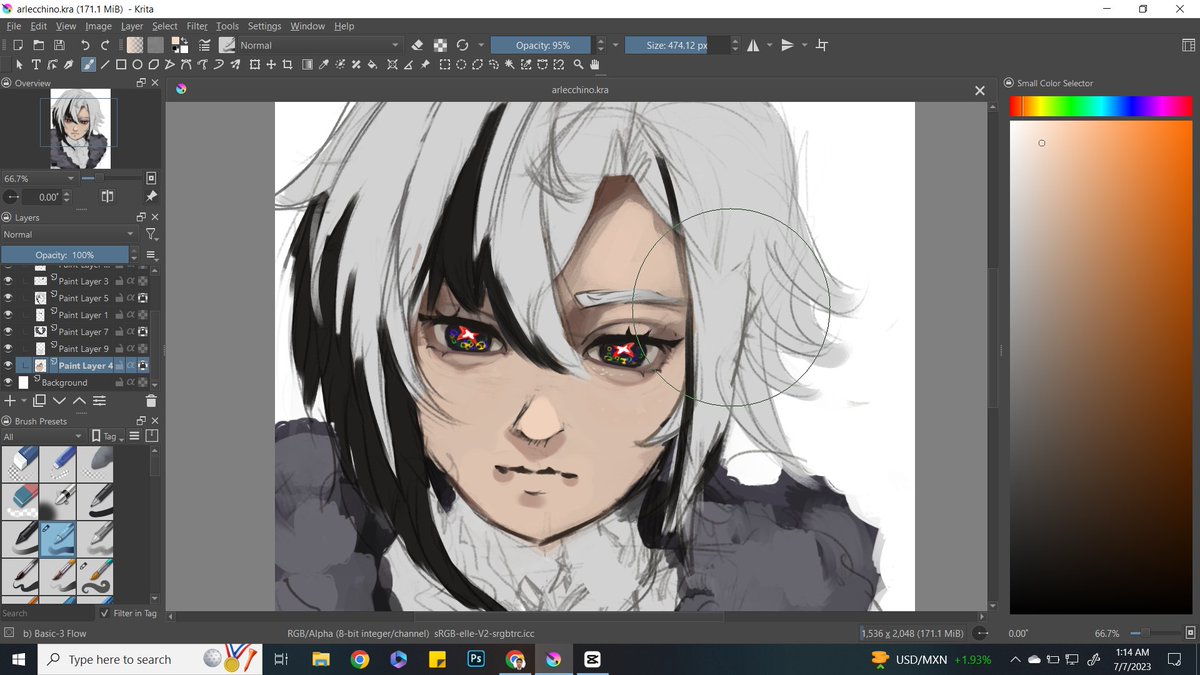Toggle eraser mode on the toolbar
The image size is (1200, 675).
417,45
